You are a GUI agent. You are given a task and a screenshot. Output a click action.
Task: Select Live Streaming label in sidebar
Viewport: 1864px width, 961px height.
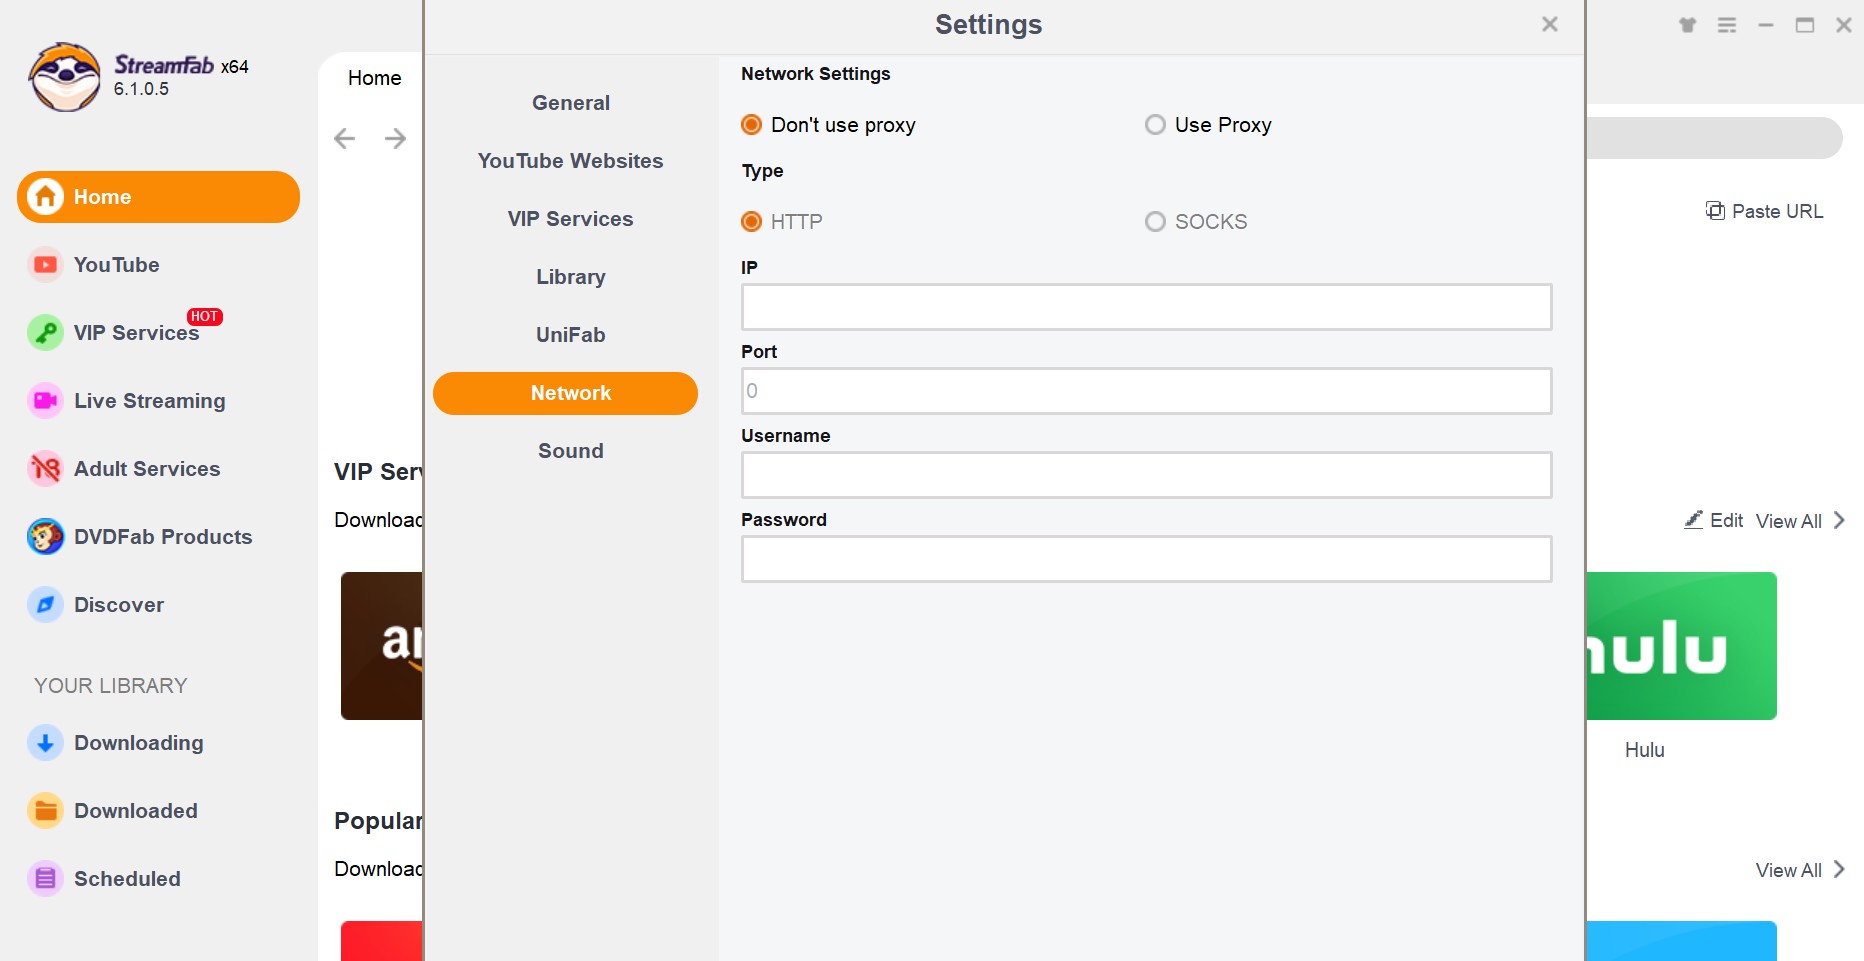tap(150, 401)
